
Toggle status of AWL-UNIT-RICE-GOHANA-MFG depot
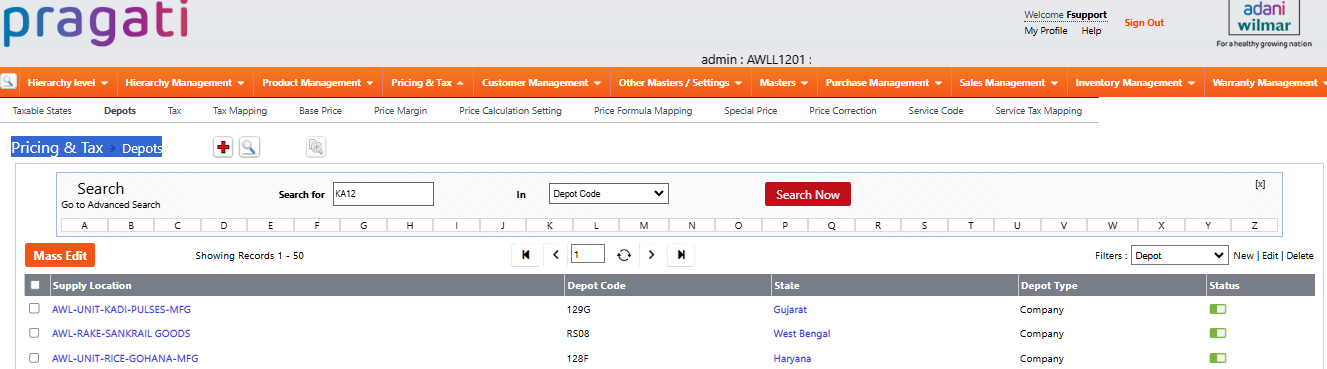coord(1218,358)
